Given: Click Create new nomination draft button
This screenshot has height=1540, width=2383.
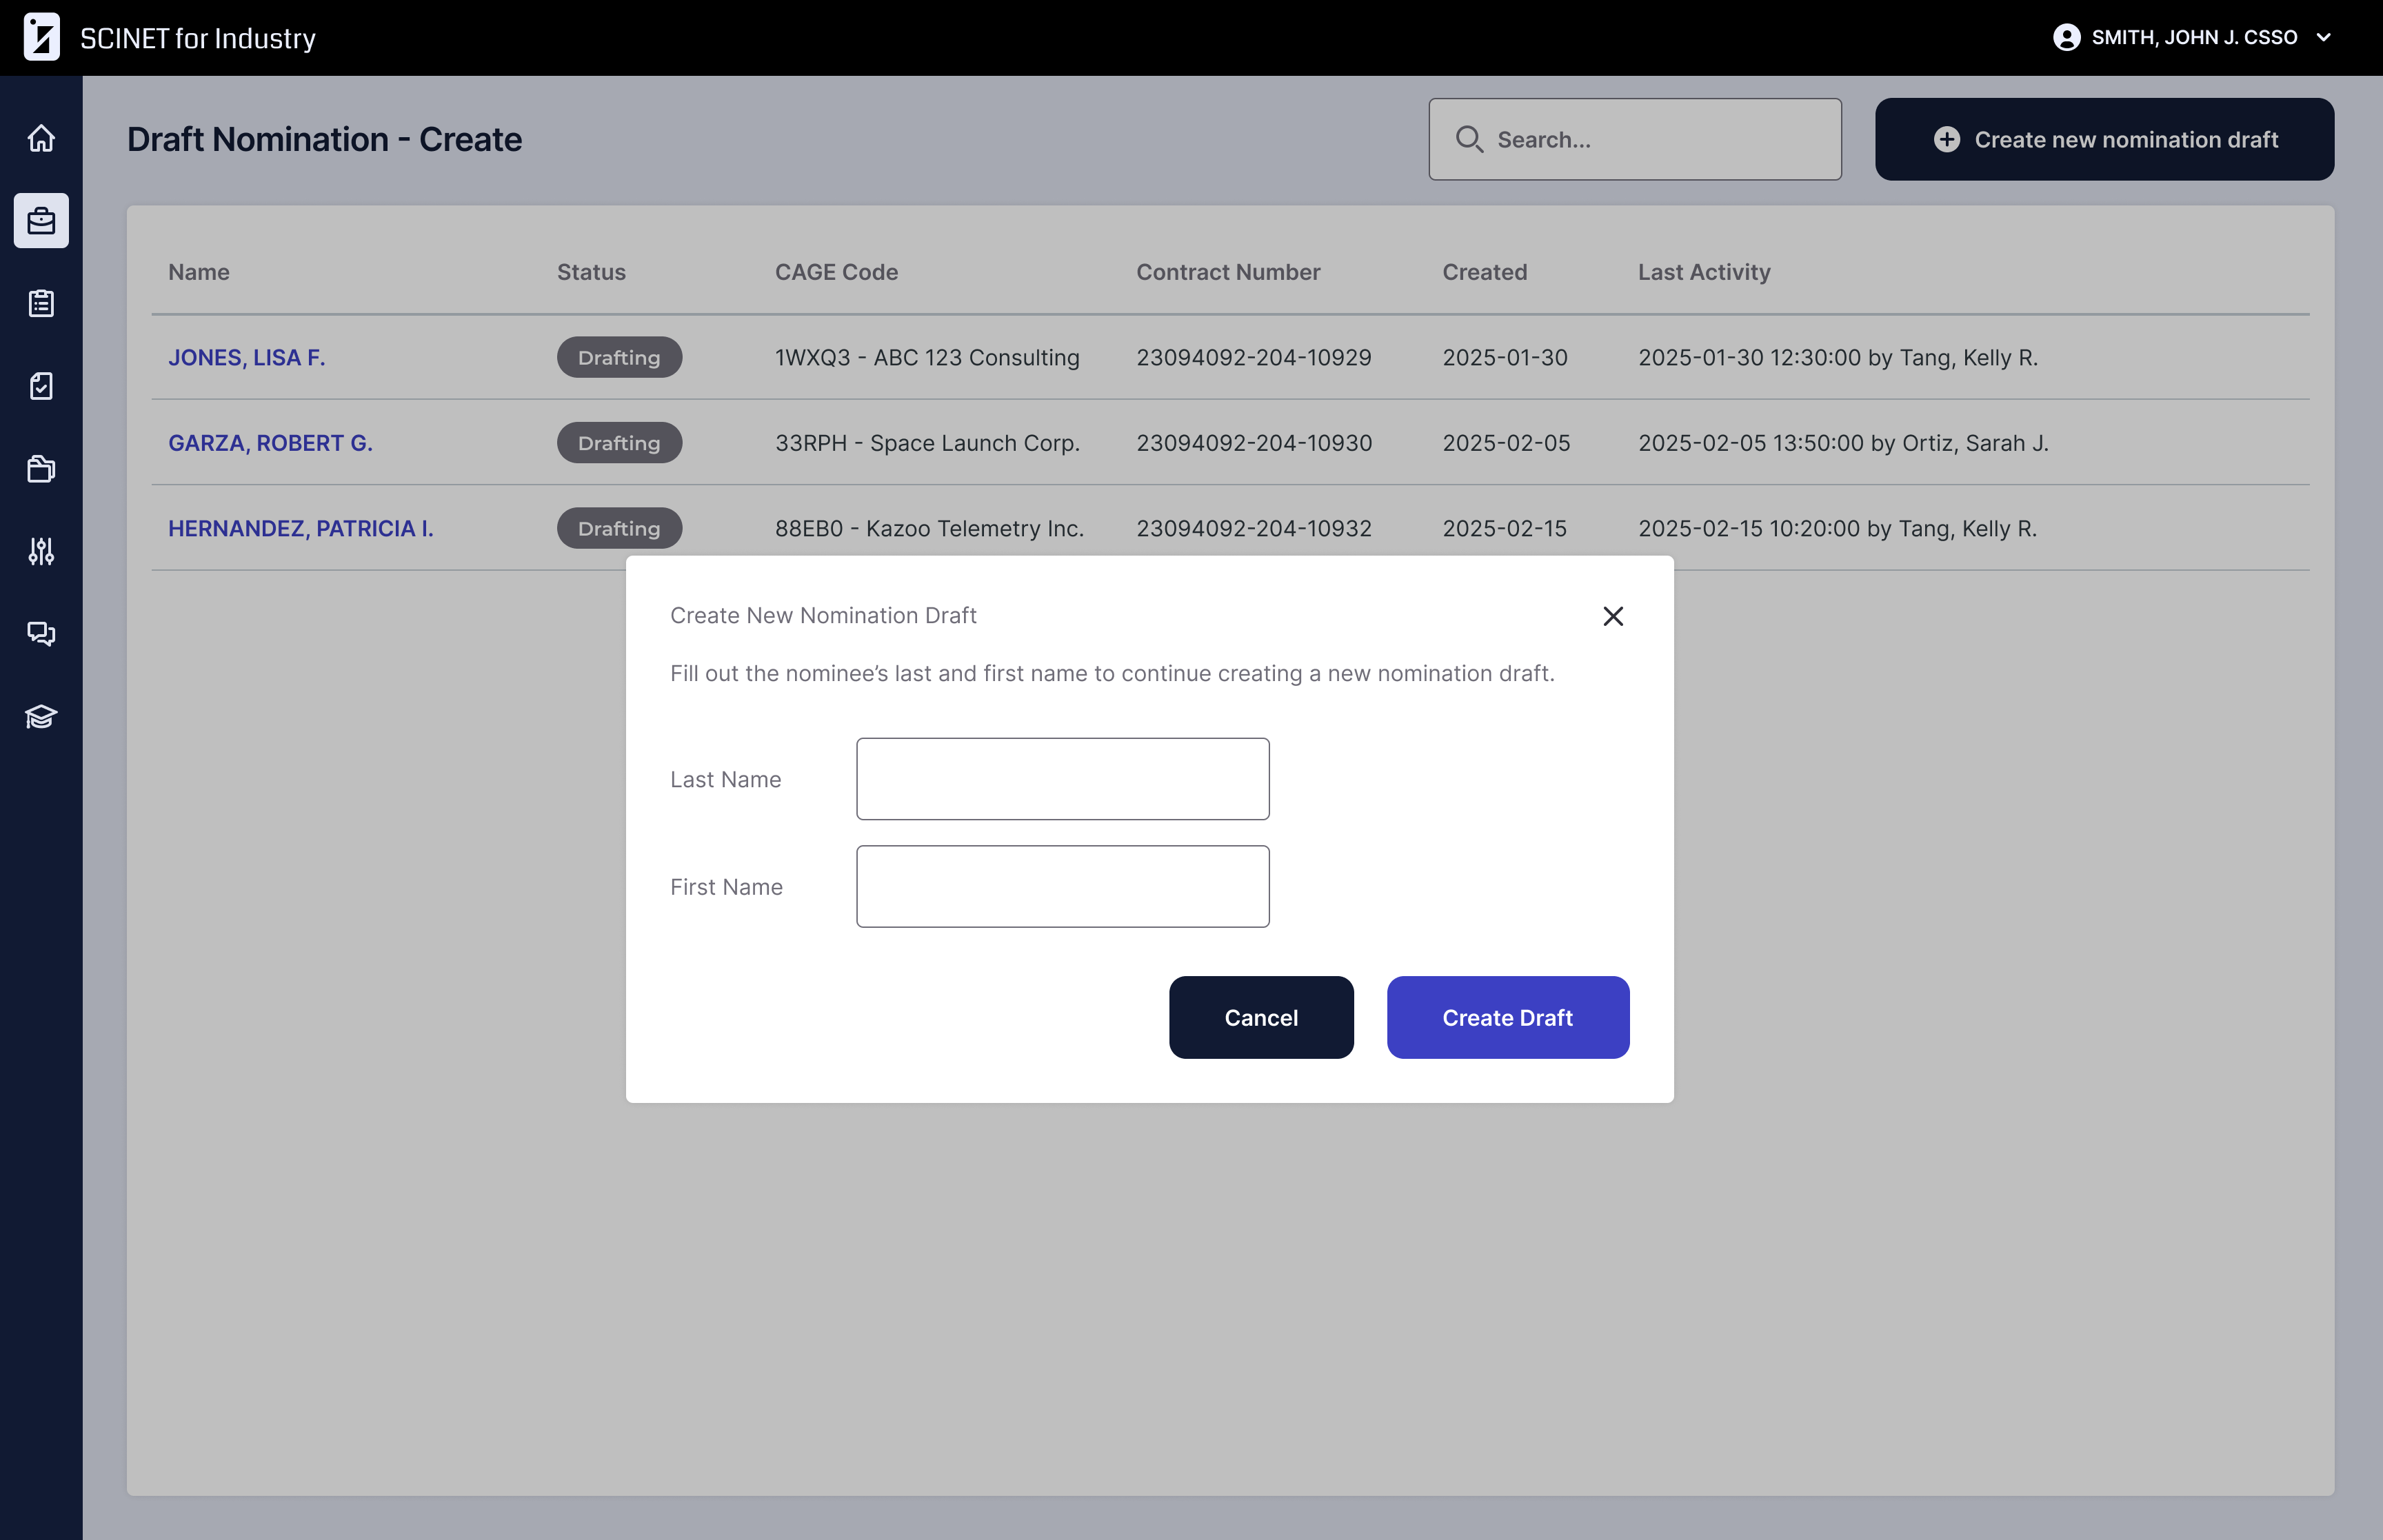Looking at the screenshot, I should 2104,139.
